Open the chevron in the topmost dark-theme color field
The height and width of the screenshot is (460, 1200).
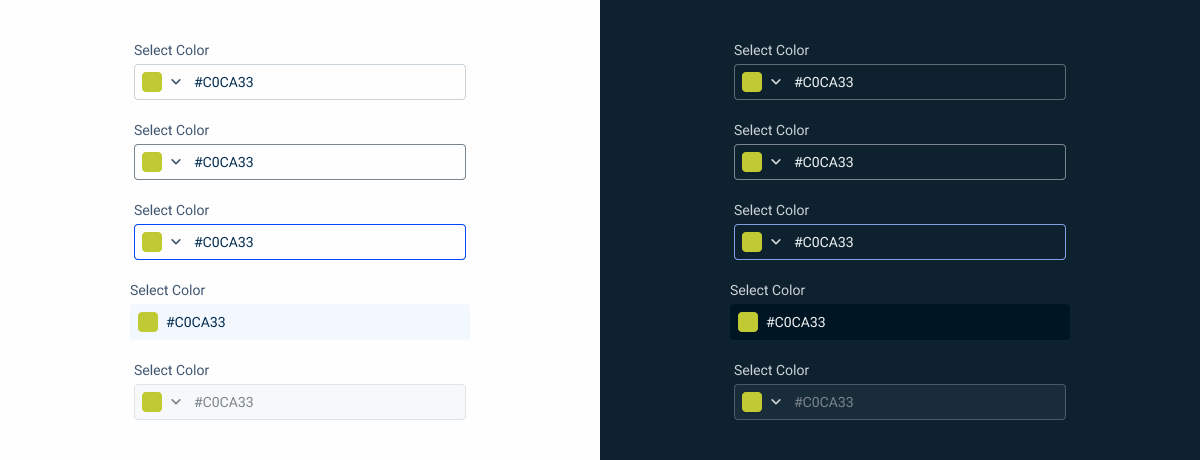tap(776, 82)
